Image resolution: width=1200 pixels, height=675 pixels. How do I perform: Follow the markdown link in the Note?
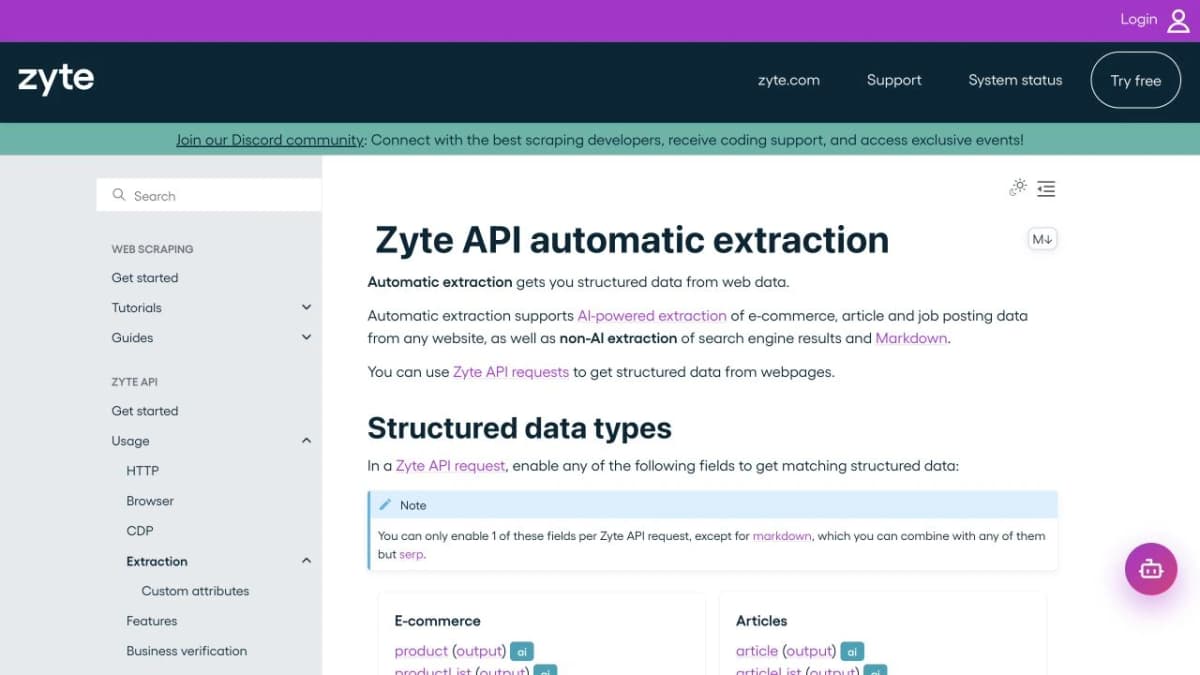click(x=783, y=536)
